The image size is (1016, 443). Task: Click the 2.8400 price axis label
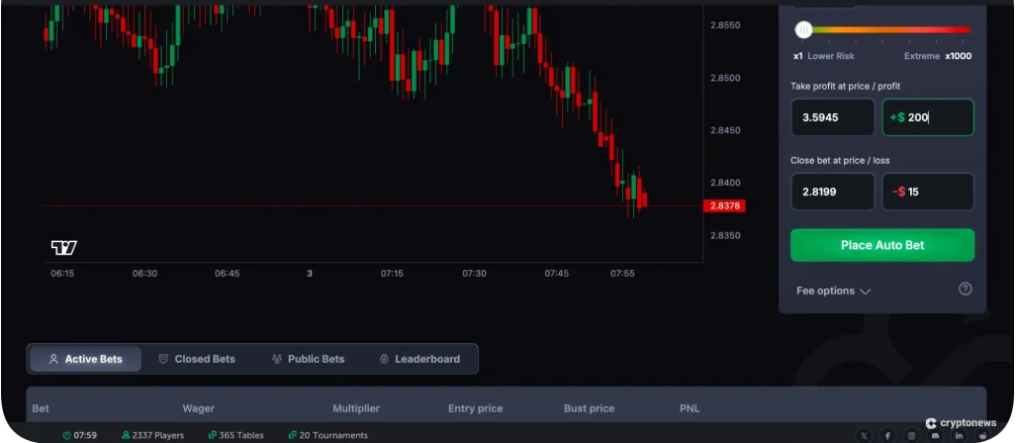coord(725,183)
